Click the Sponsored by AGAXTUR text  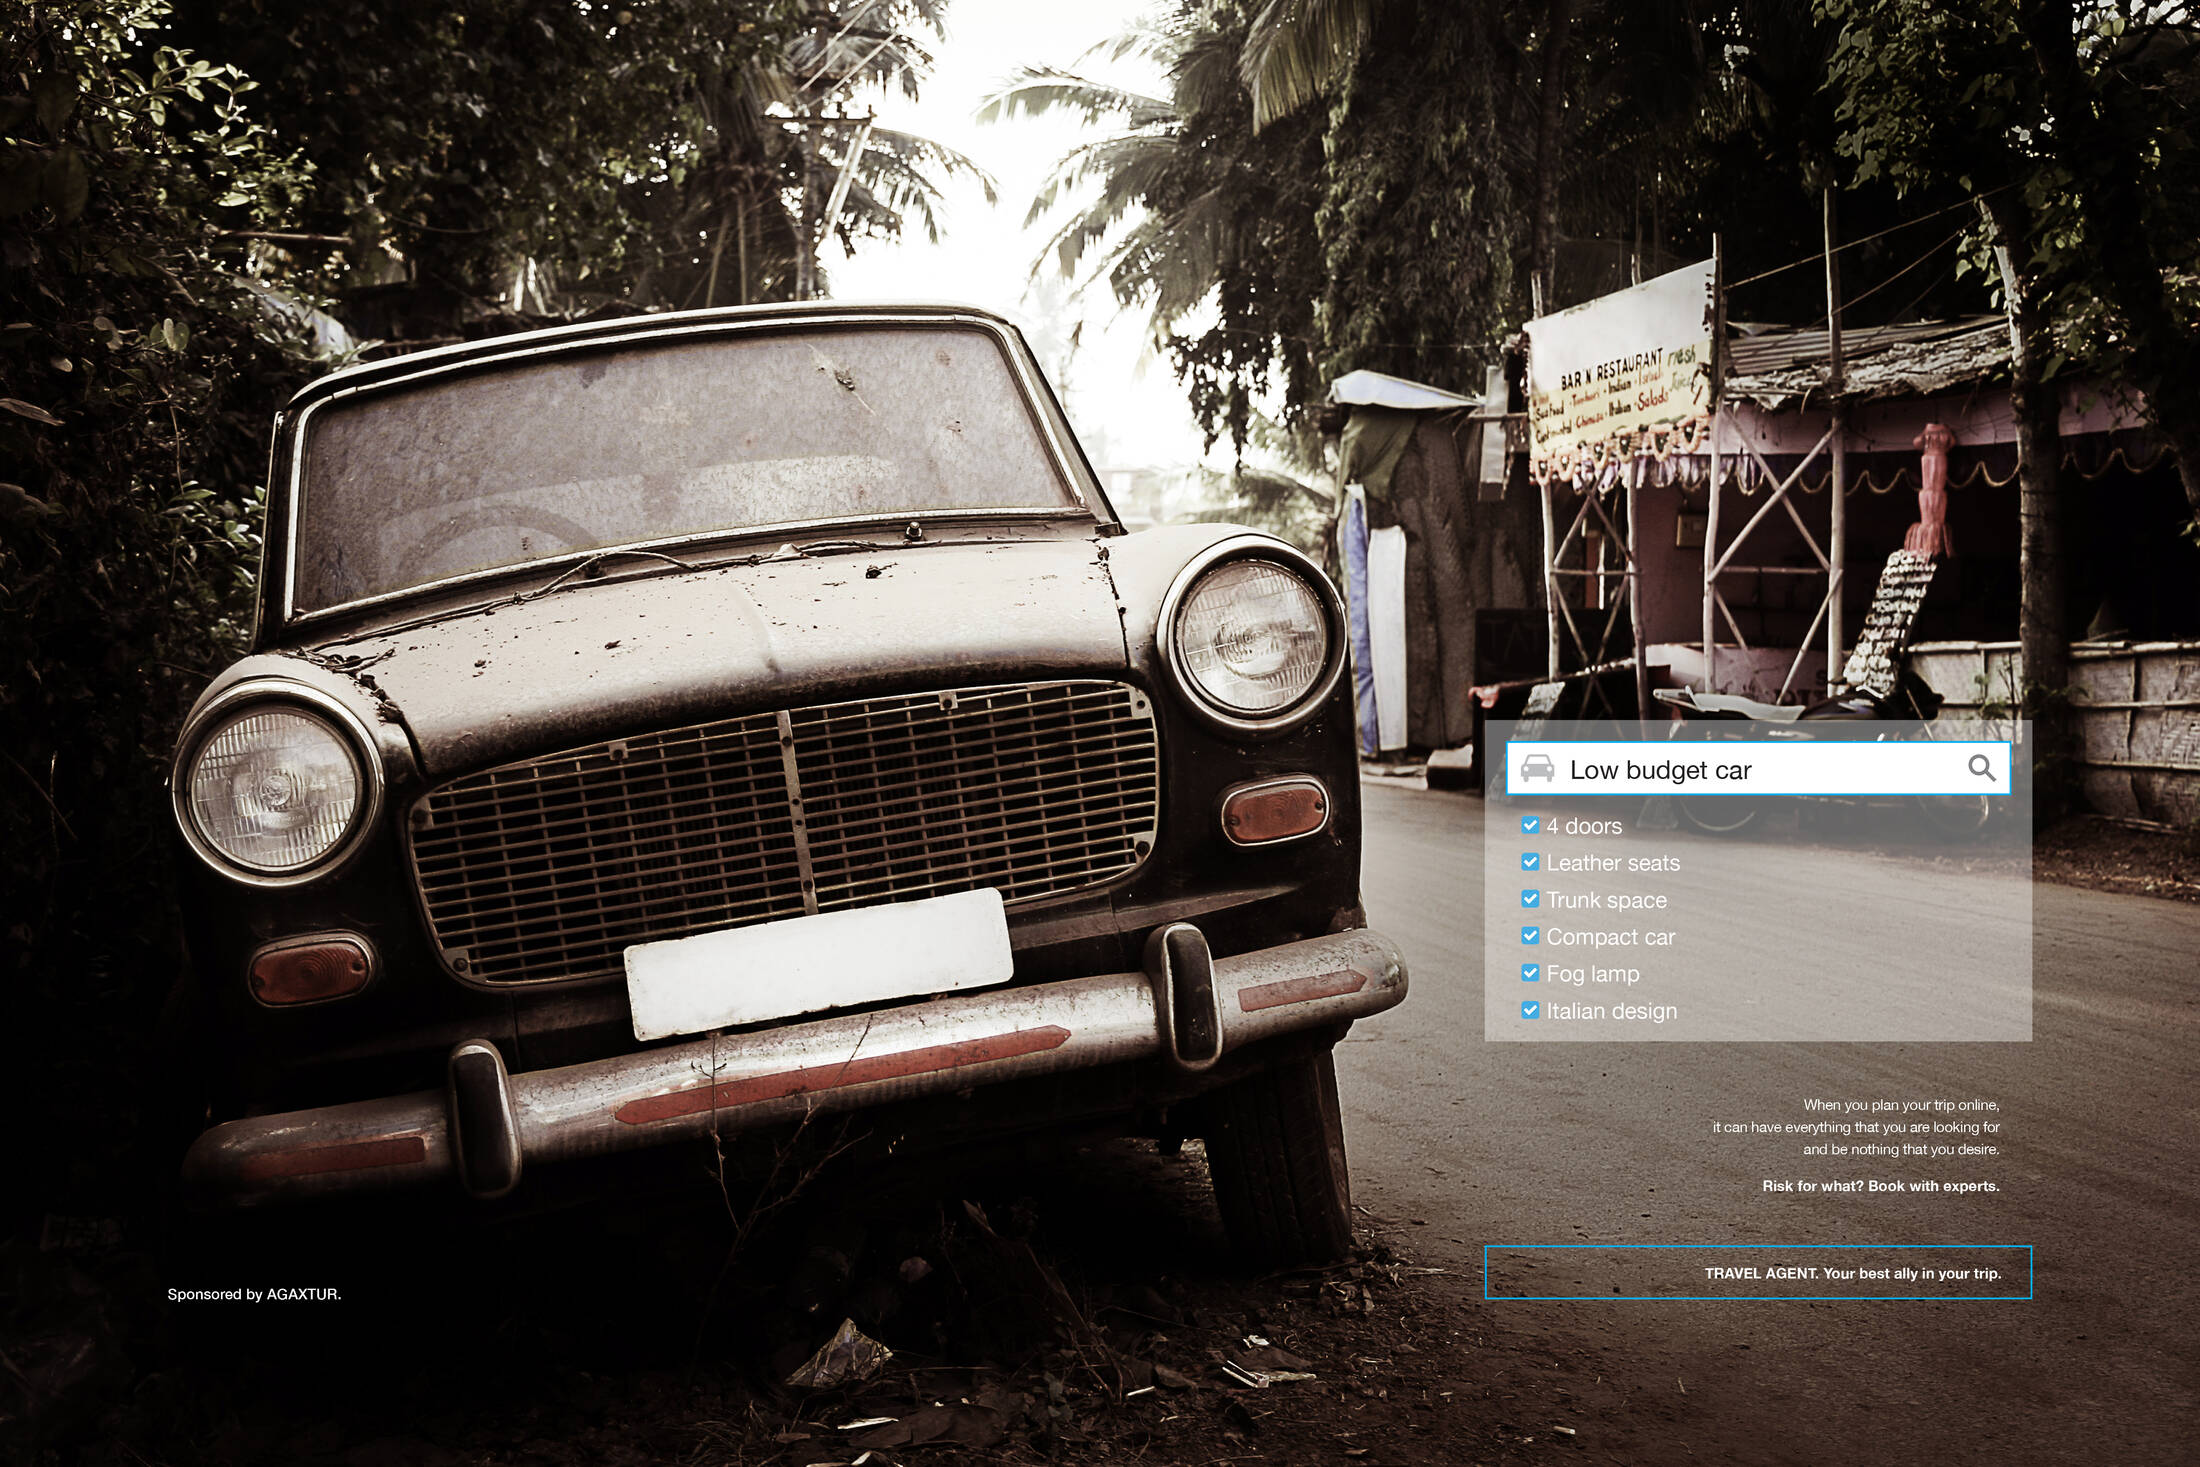click(254, 1294)
